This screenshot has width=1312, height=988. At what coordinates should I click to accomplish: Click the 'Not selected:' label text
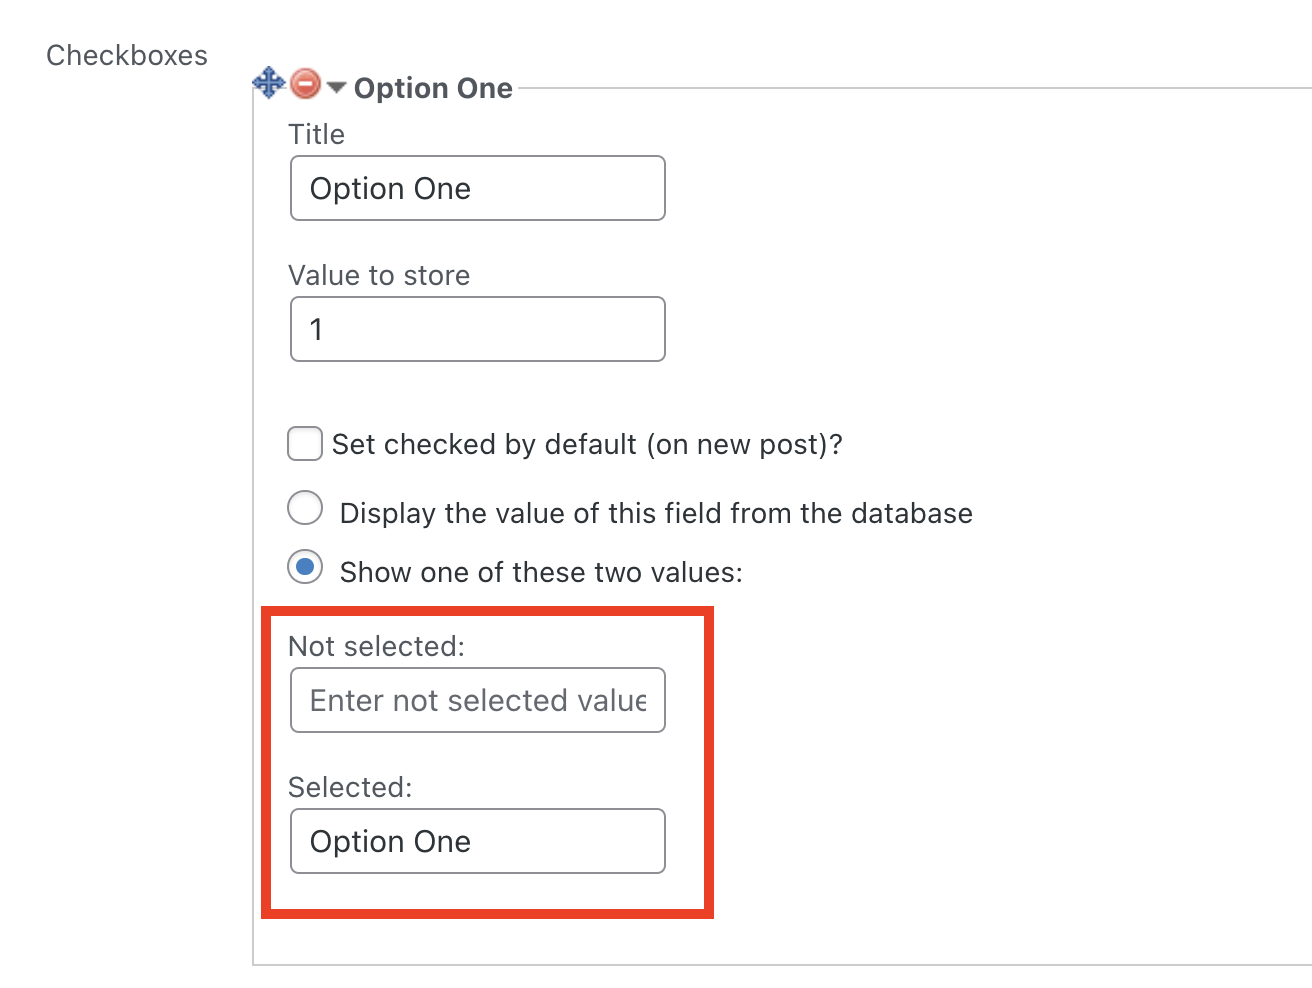pos(376,646)
